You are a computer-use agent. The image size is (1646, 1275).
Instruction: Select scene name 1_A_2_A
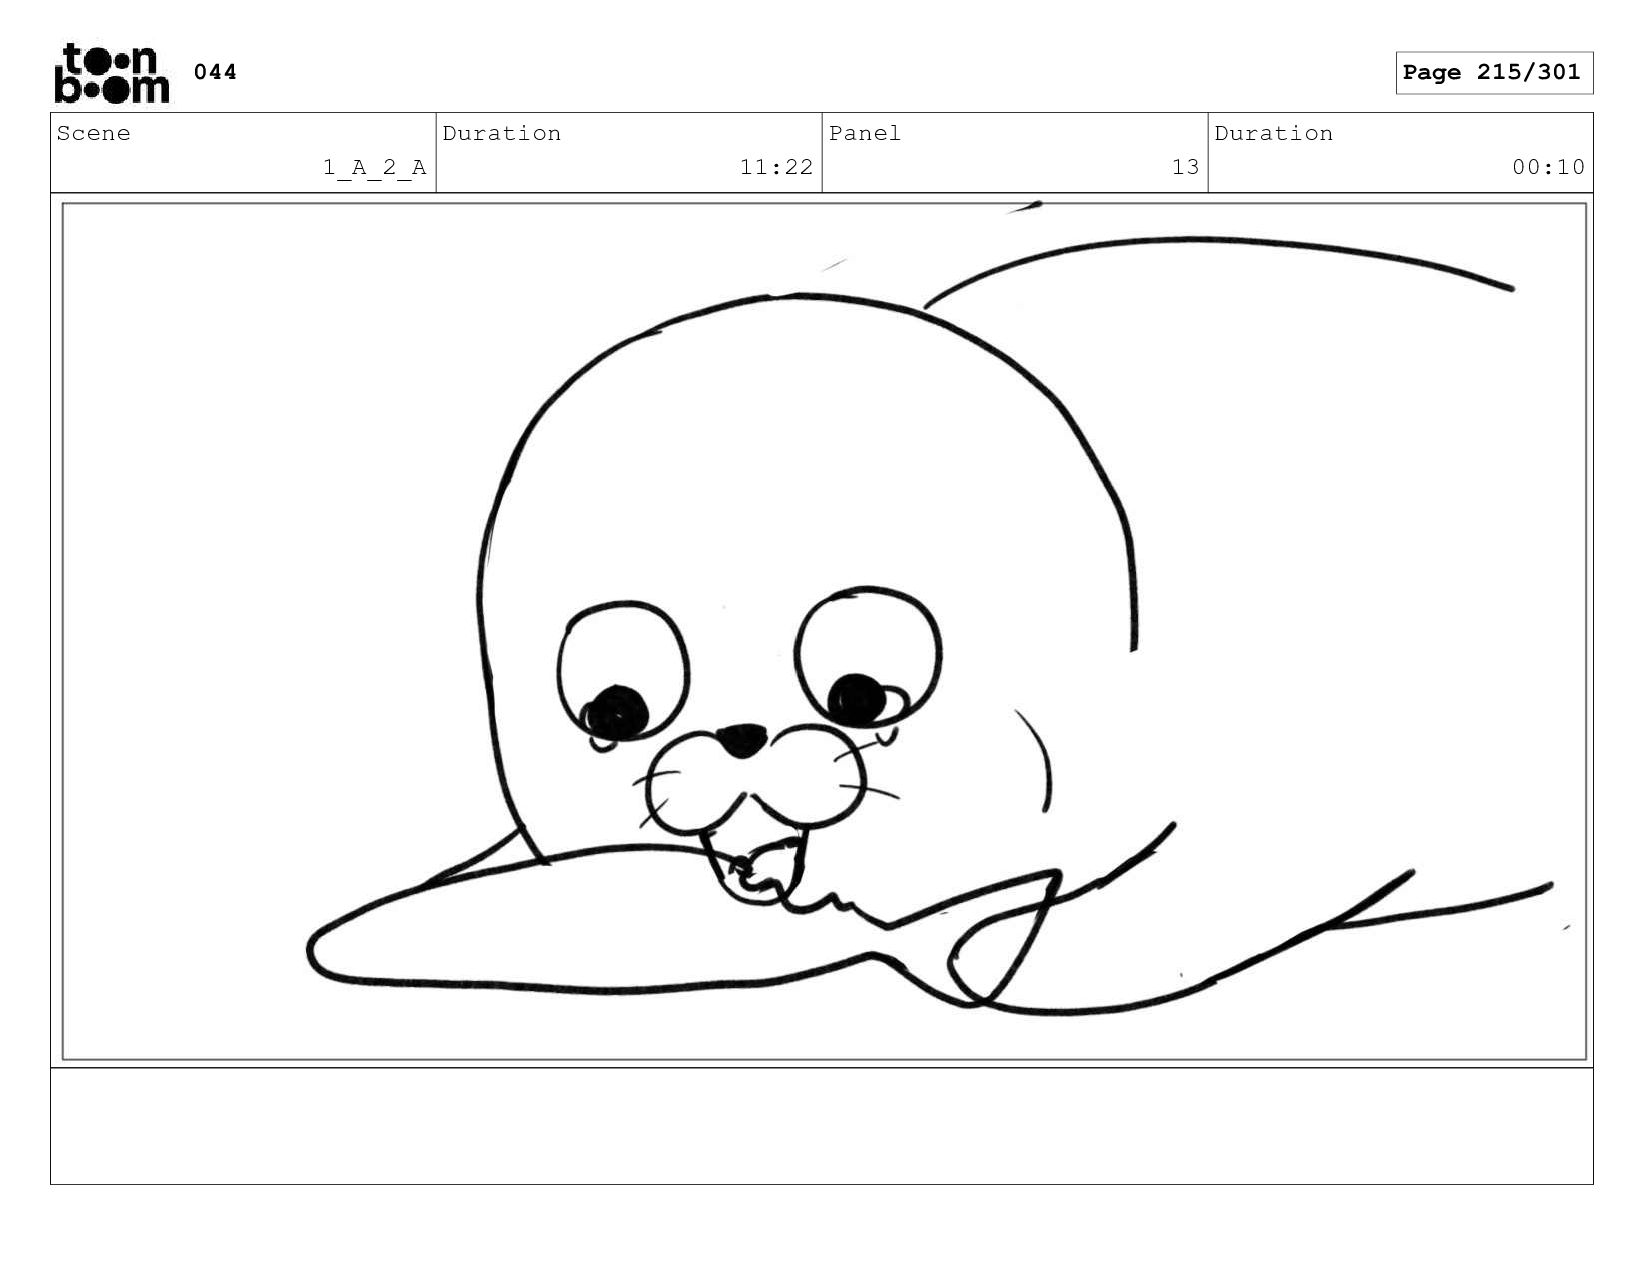pyautogui.click(x=374, y=167)
